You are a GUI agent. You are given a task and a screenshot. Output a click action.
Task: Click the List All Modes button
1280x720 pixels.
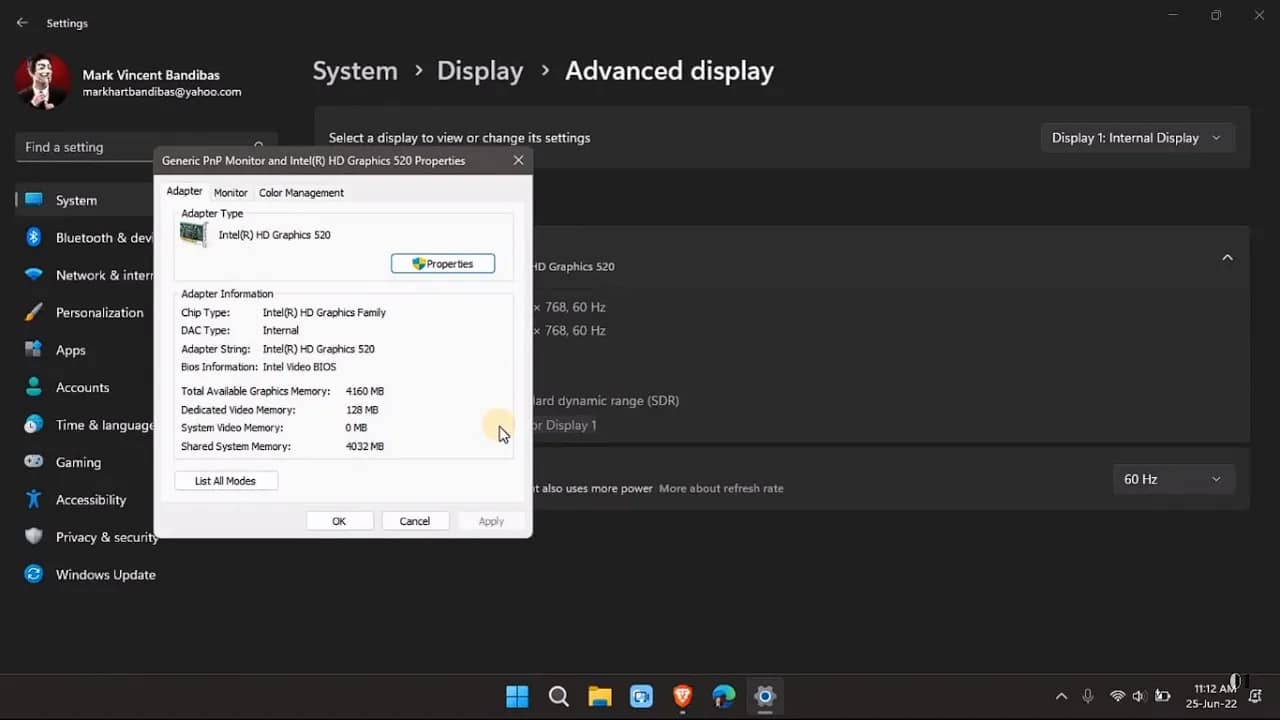tap(225, 480)
